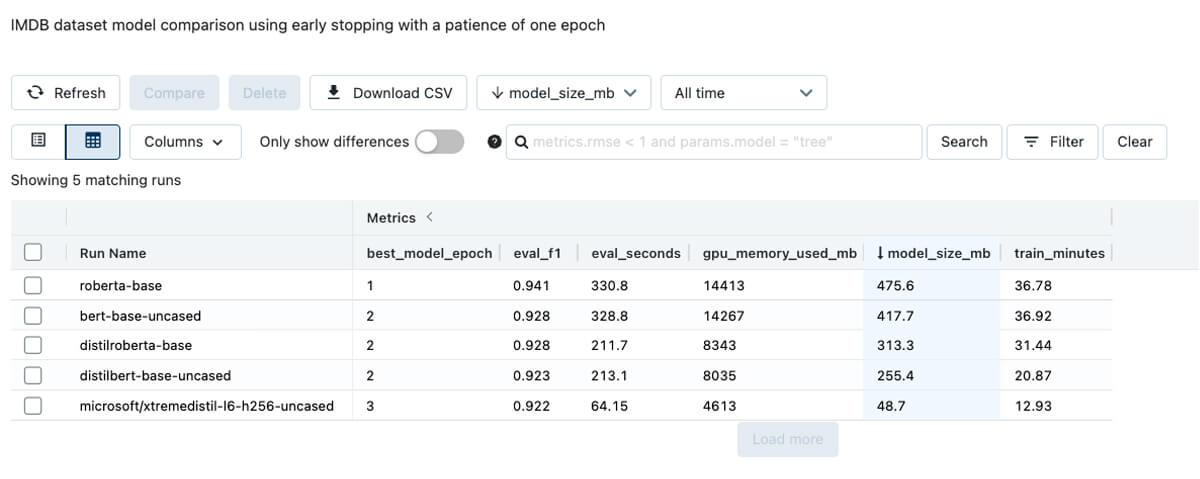Switch to compact list view icon
The height and width of the screenshot is (479, 1200).
coord(38,142)
